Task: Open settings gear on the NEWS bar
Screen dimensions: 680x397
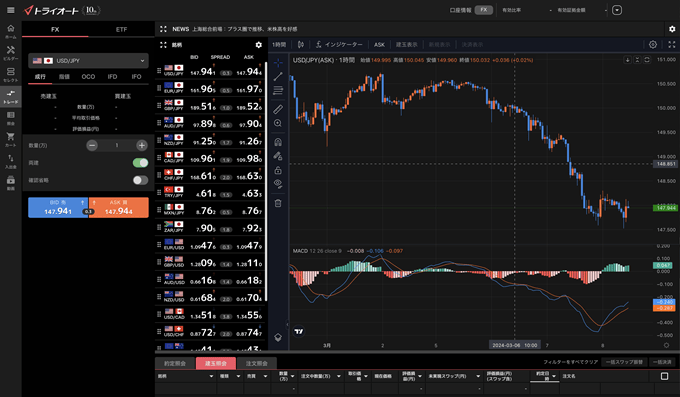Action: point(672,29)
